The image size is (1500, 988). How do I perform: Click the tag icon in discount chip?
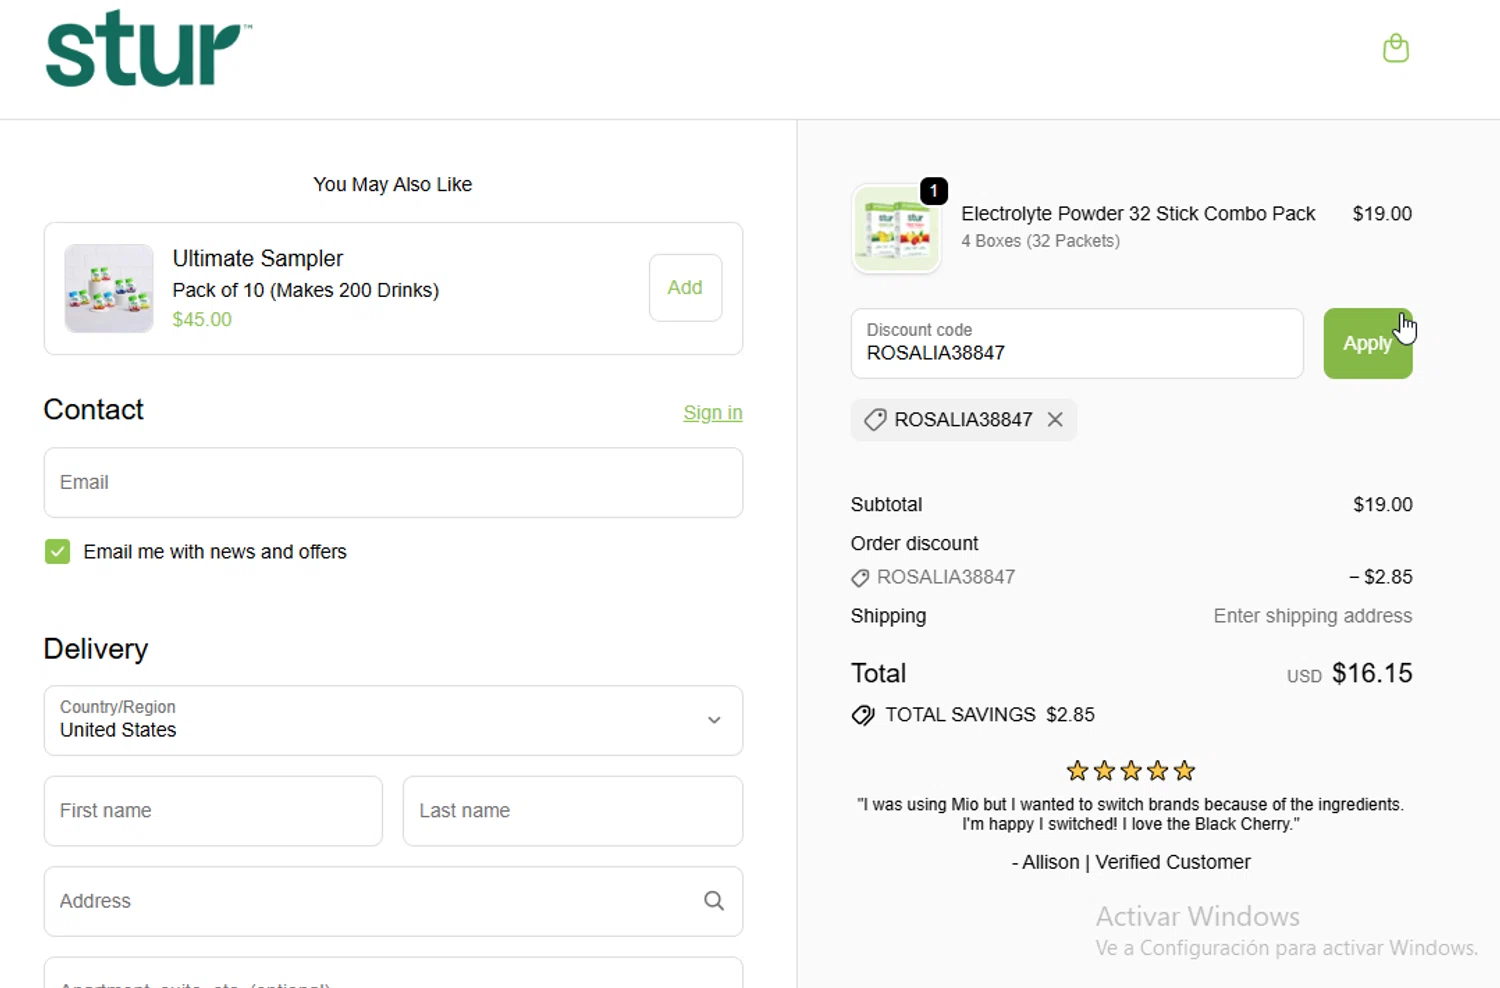[875, 420]
